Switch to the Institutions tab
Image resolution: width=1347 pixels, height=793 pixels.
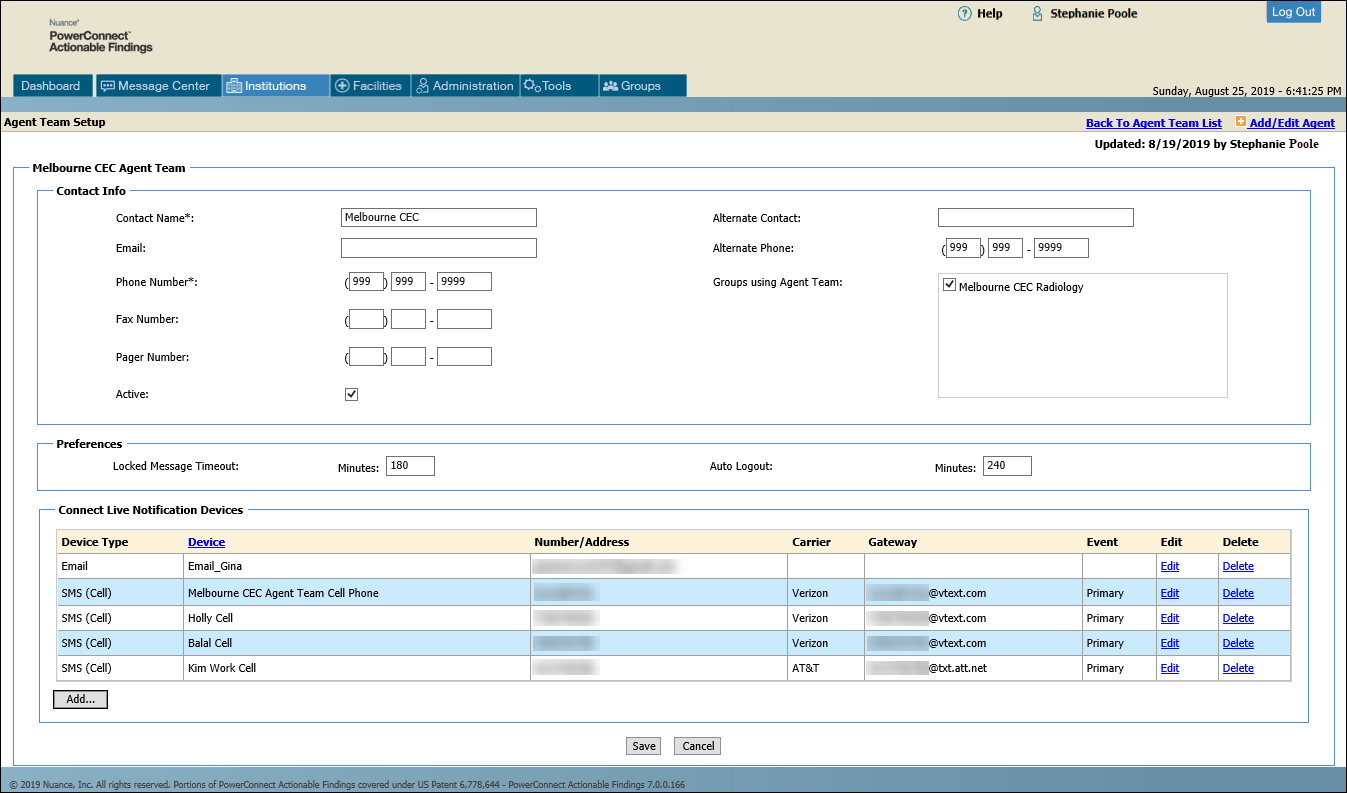click(x=276, y=86)
